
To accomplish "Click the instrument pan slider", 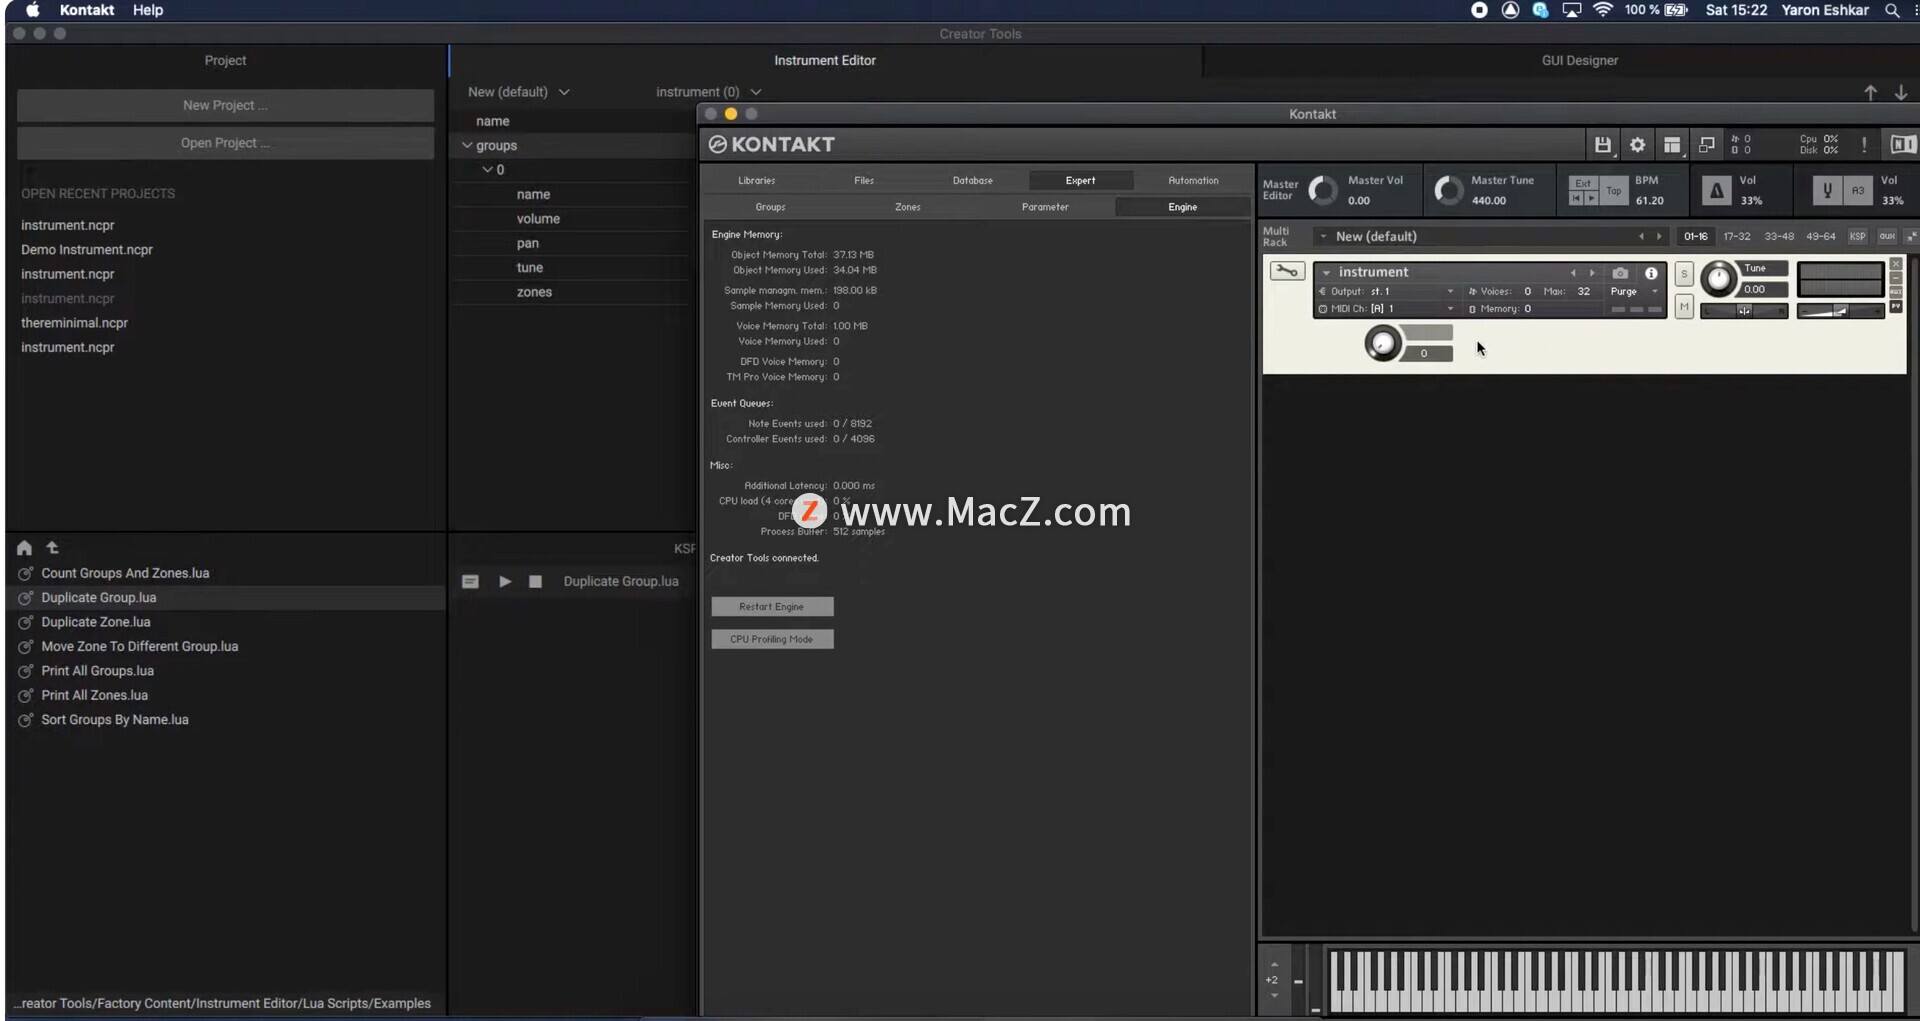I will point(1744,311).
